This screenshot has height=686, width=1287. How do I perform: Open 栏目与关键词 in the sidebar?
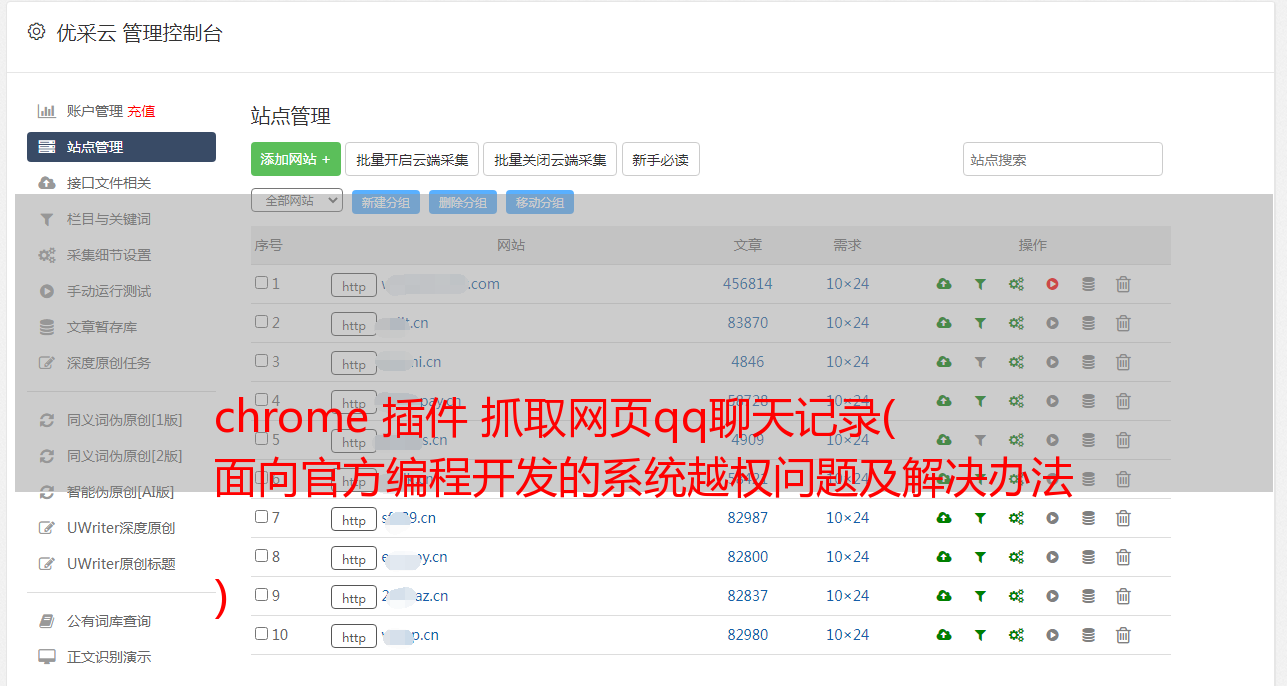coord(109,219)
